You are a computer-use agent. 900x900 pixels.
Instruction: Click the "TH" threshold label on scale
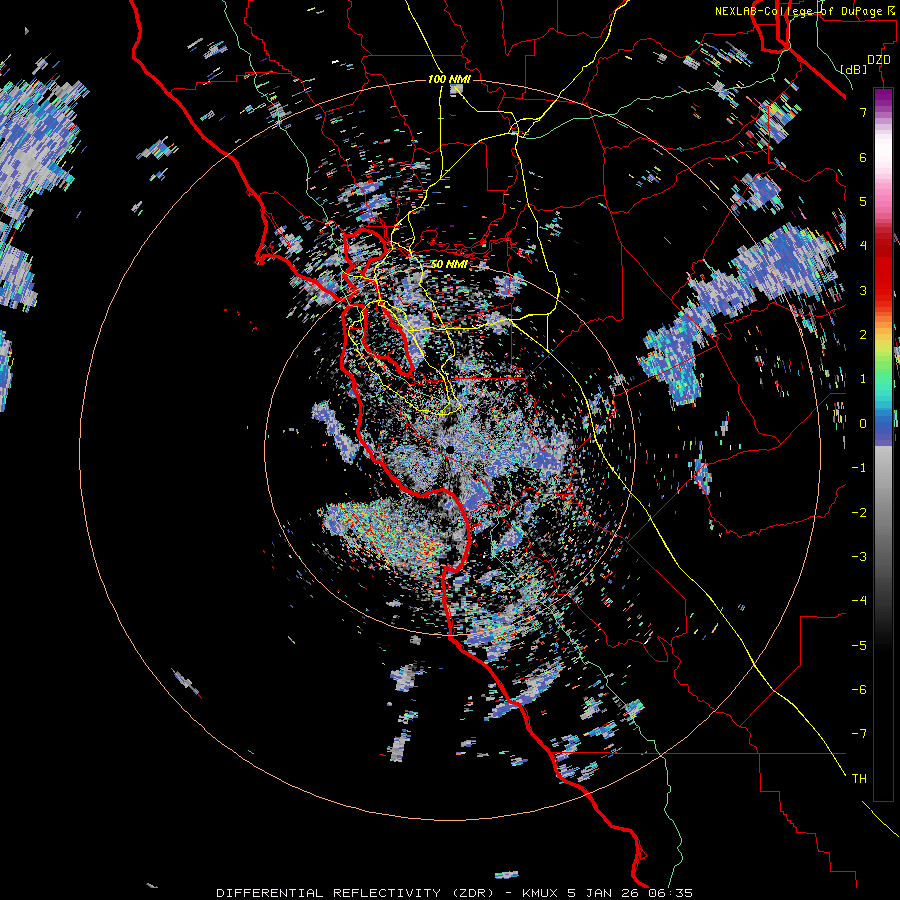859,778
